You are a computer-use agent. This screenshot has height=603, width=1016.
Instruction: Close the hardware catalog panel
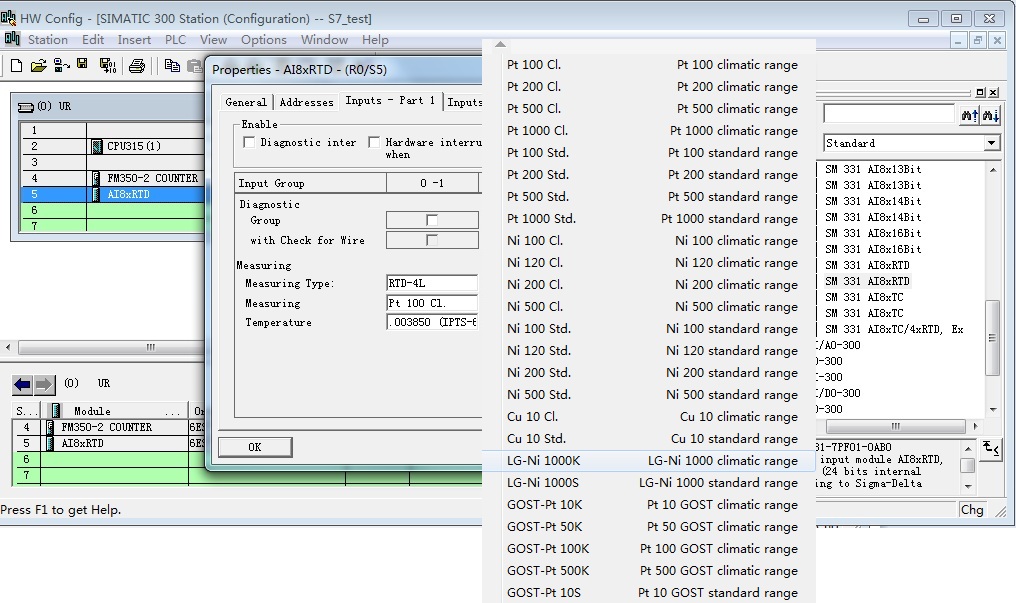click(x=993, y=93)
